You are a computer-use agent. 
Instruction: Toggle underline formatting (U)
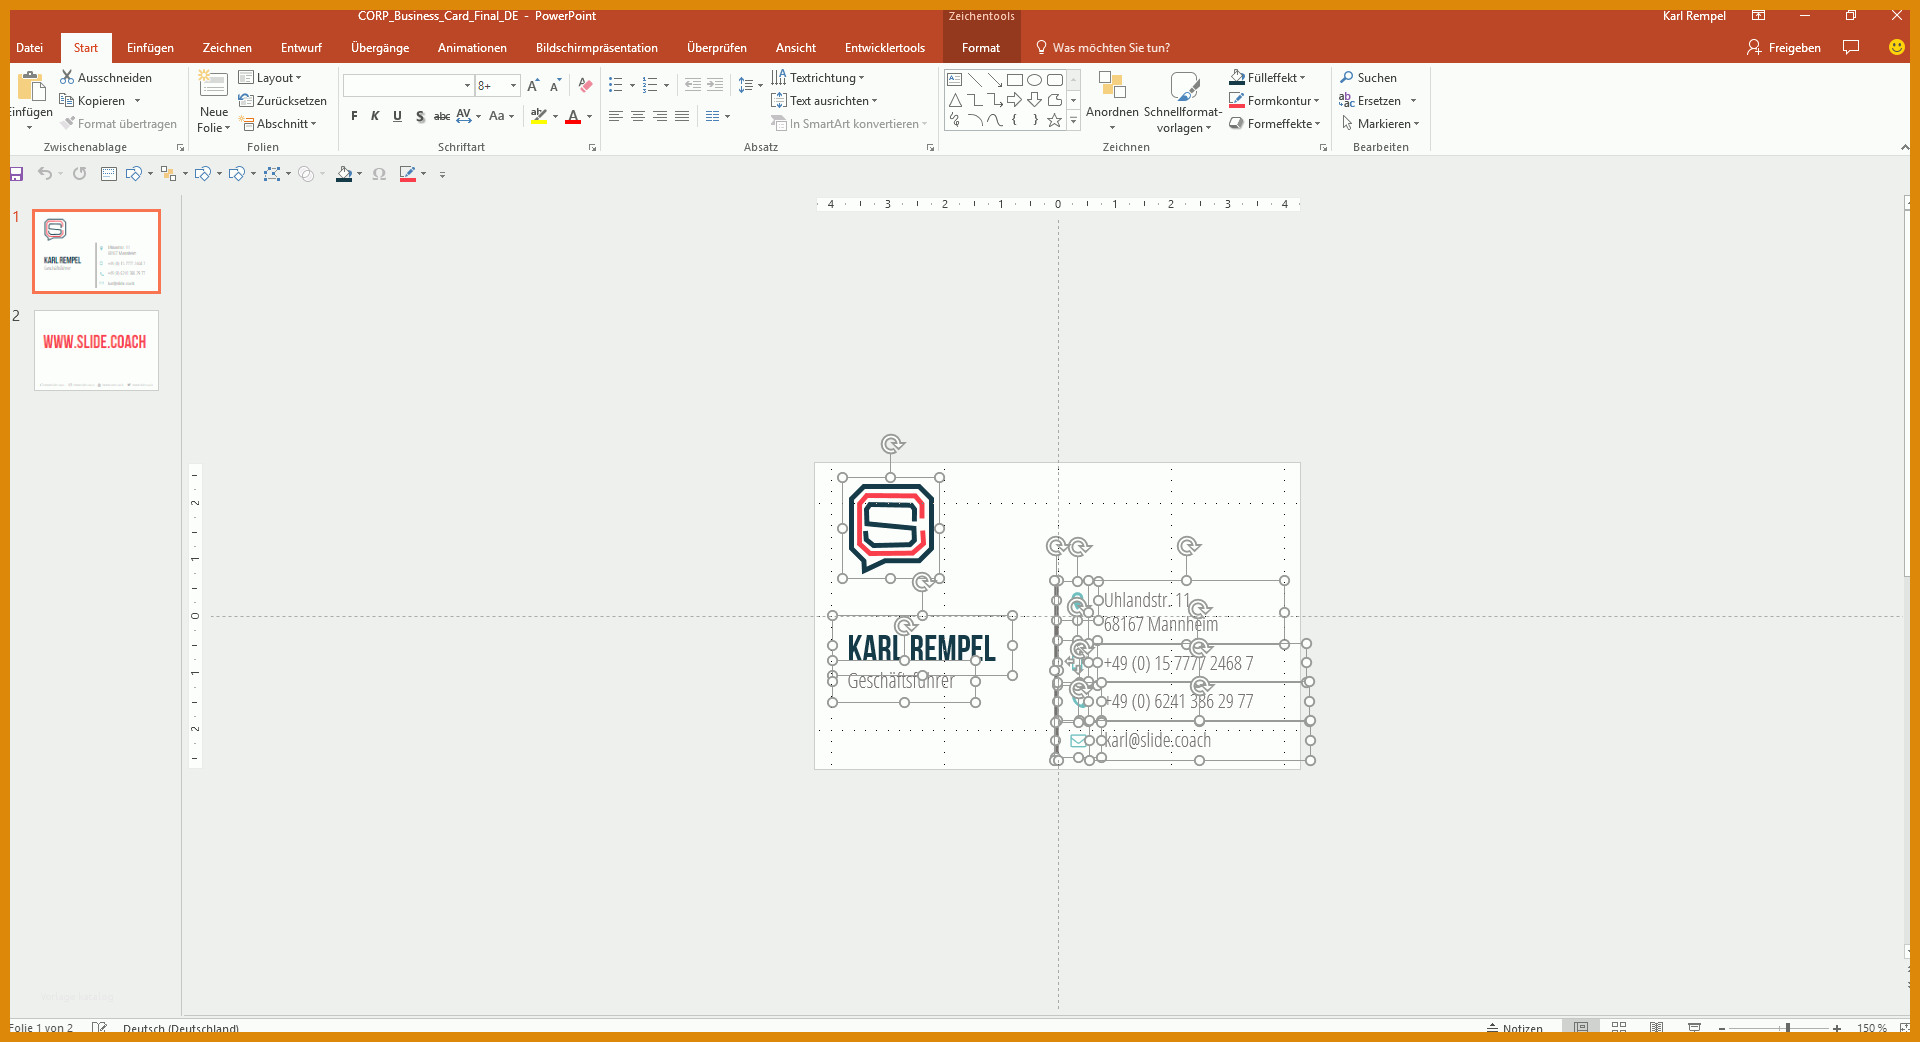(x=397, y=117)
